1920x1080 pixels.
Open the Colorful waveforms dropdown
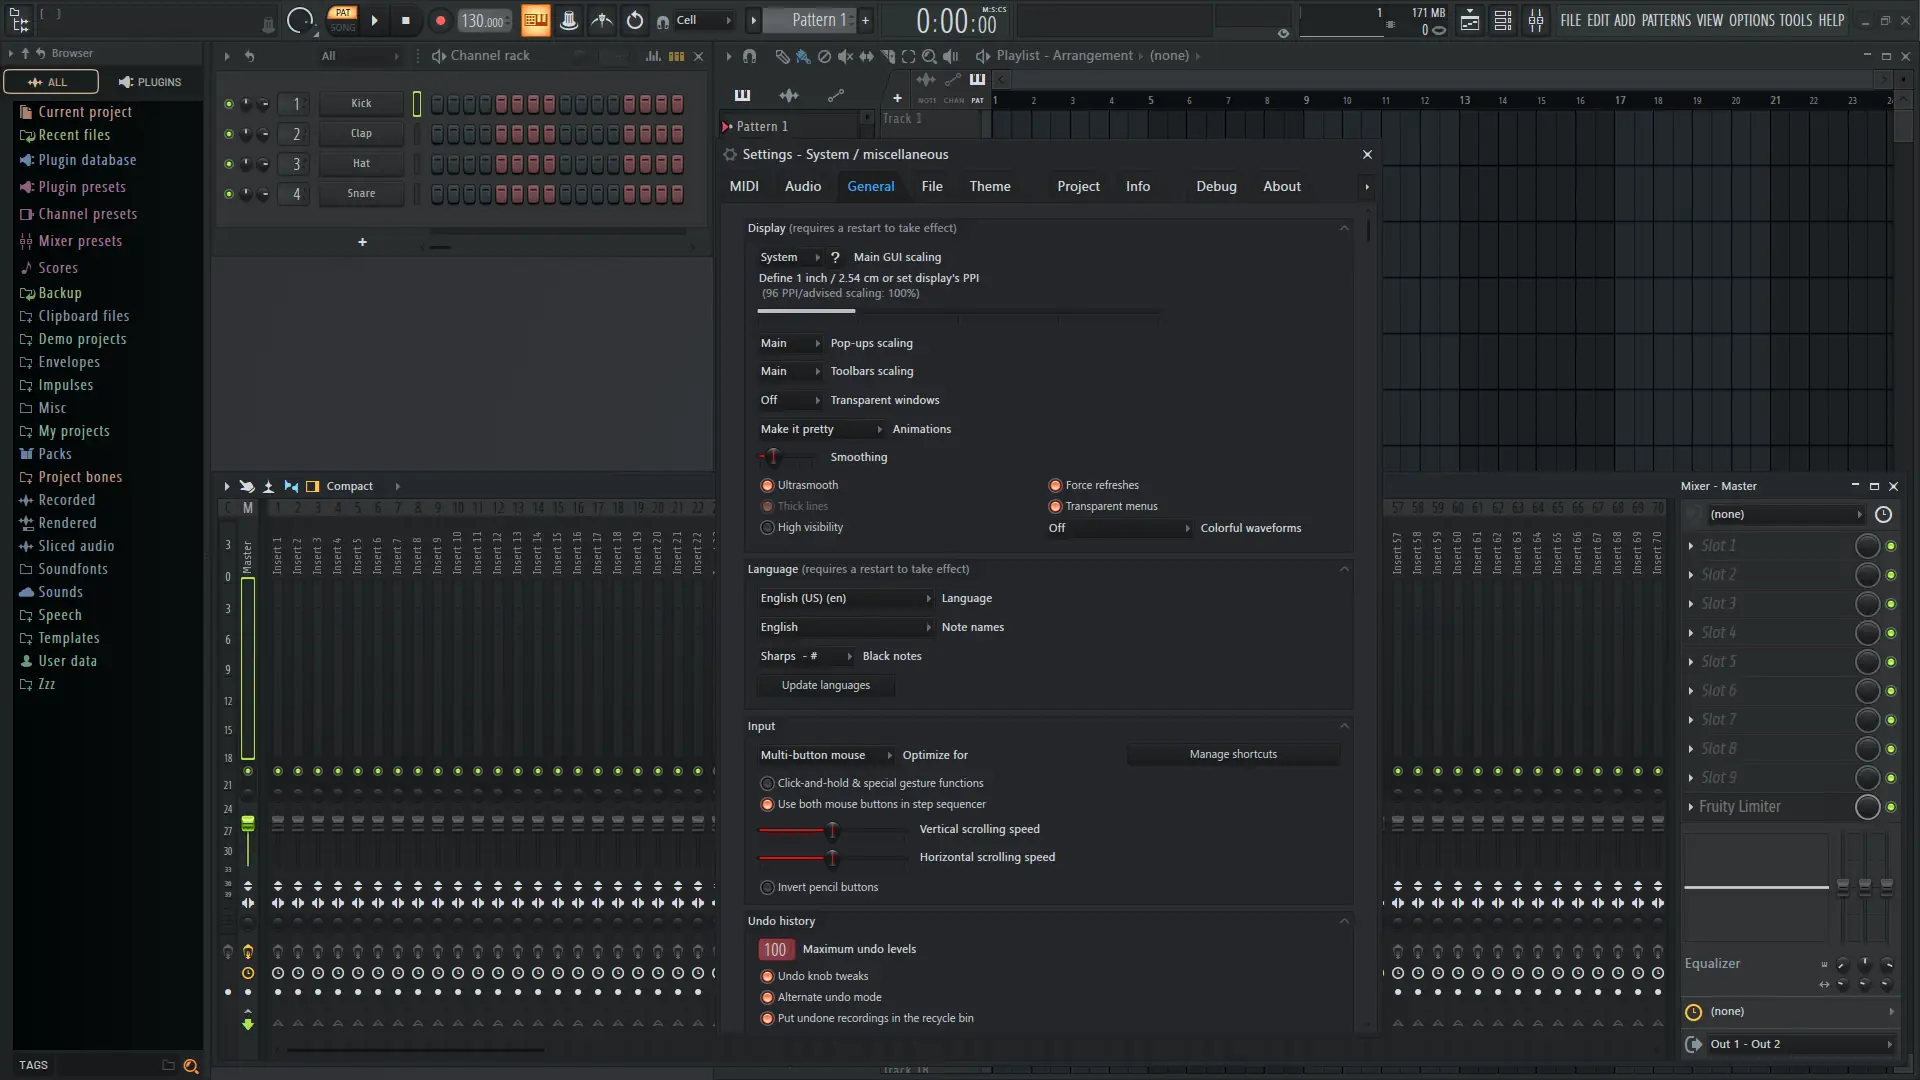coord(1118,528)
